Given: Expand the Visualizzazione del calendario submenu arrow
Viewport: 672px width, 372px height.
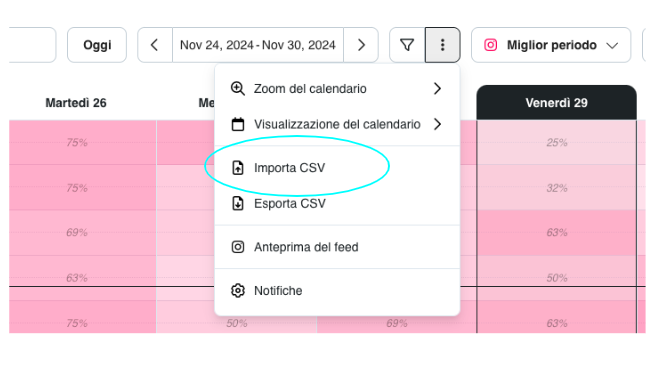Looking at the screenshot, I should point(437,124).
